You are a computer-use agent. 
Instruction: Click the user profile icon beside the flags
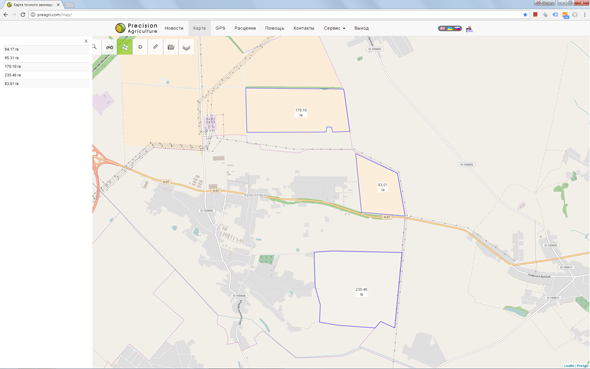coord(469,29)
